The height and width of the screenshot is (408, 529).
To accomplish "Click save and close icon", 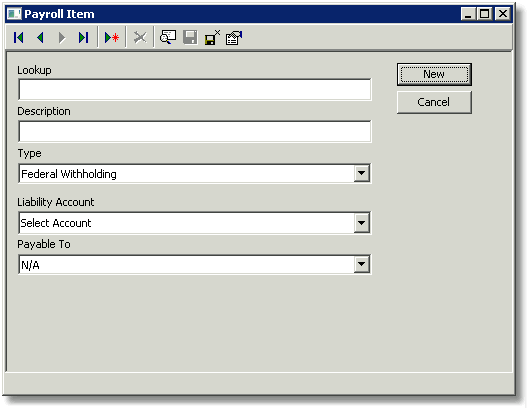I will coord(212,37).
